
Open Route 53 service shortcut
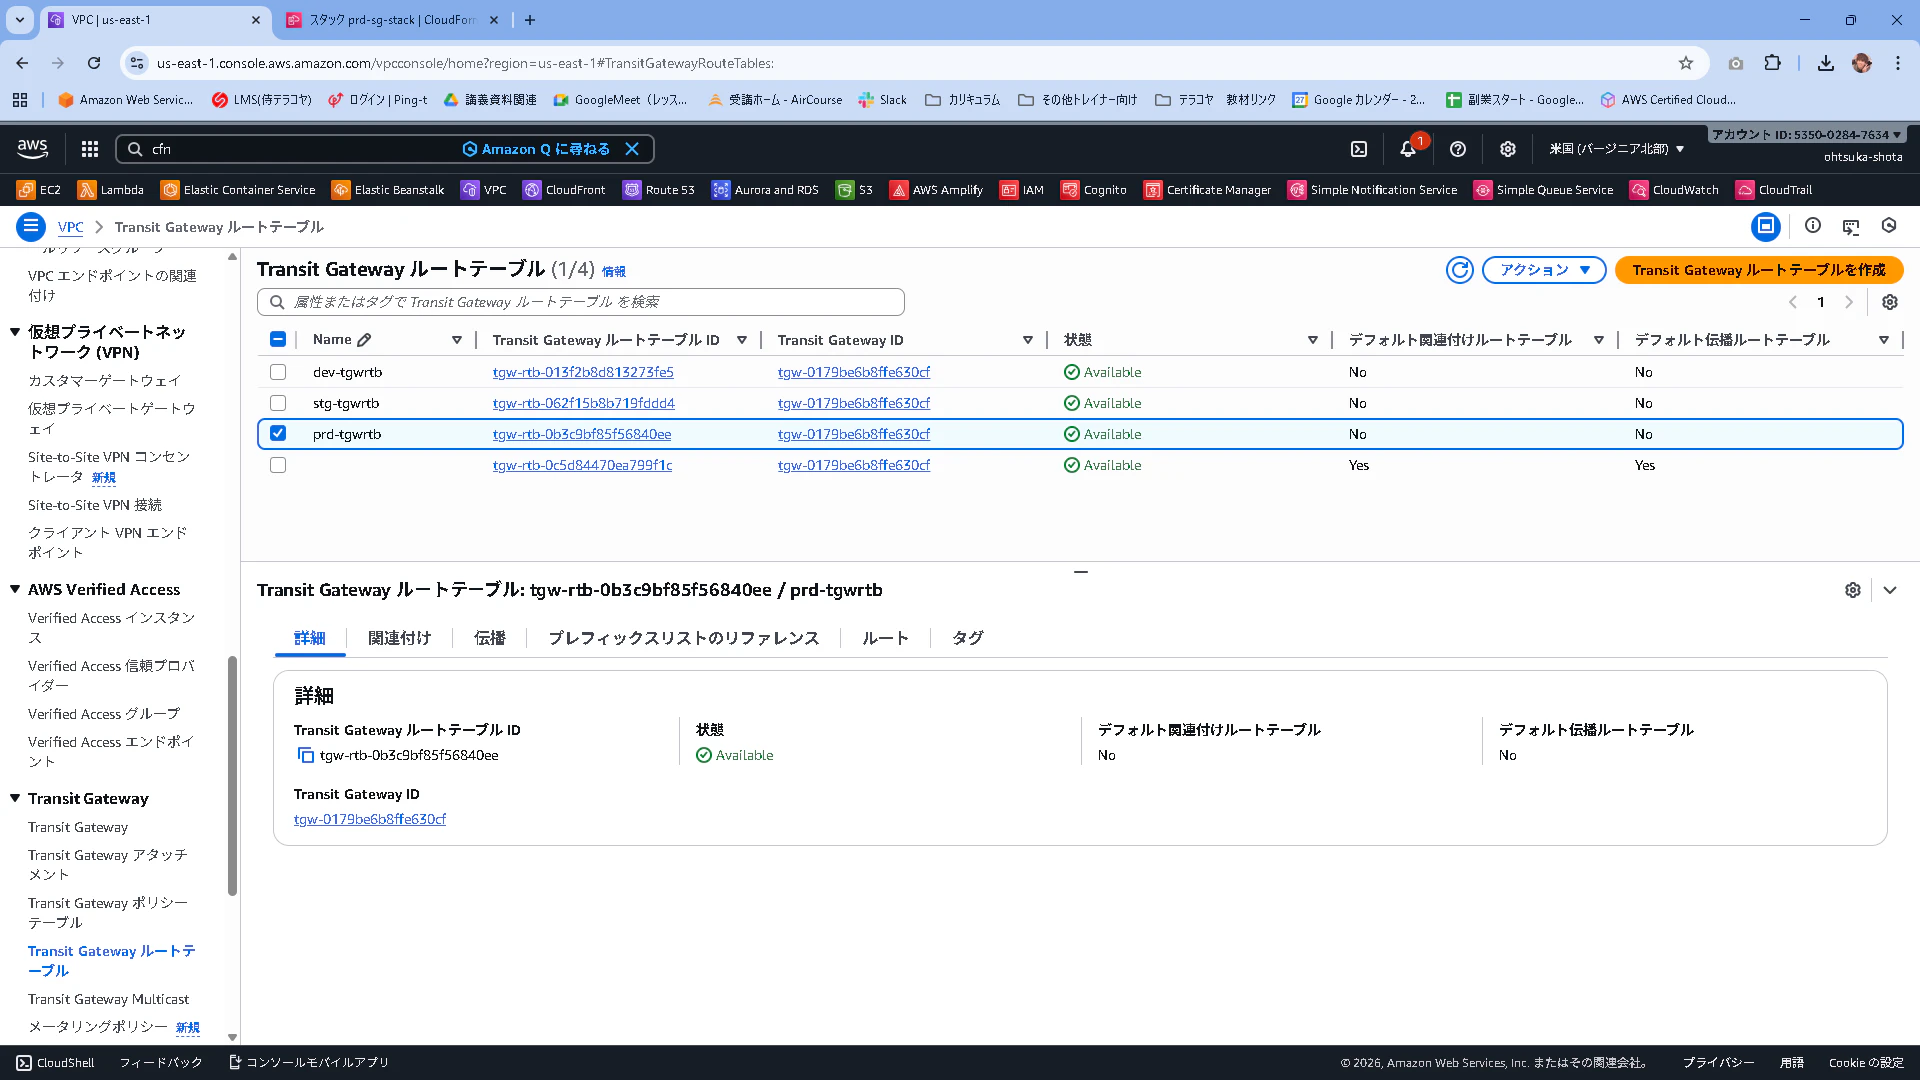658,190
